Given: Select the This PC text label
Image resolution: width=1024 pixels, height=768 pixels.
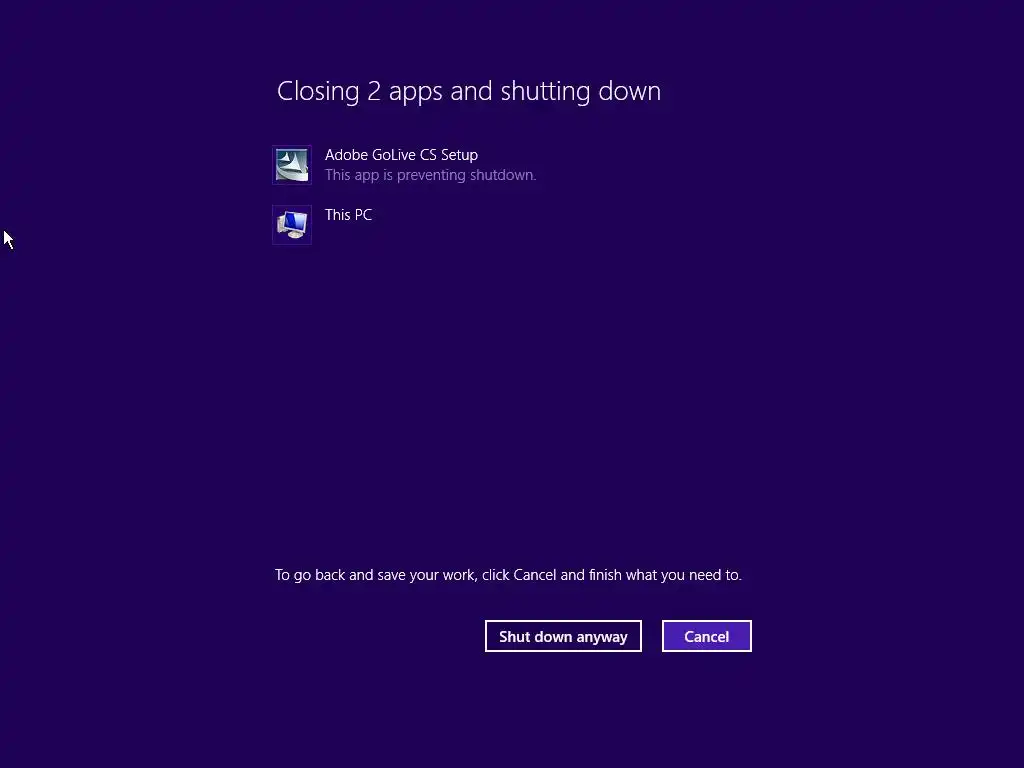Looking at the screenshot, I should [348, 215].
